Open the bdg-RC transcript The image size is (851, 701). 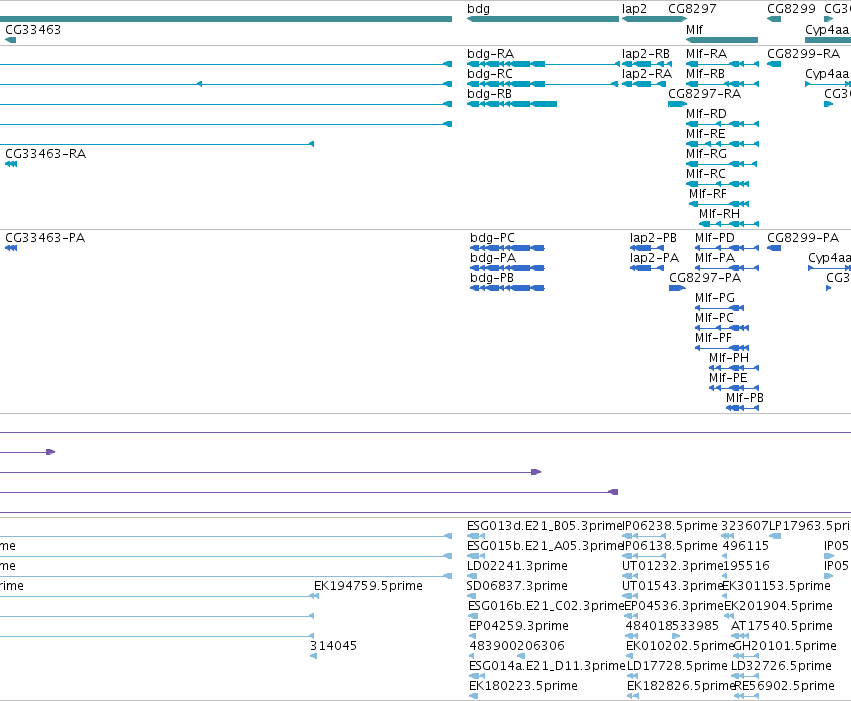pos(490,74)
